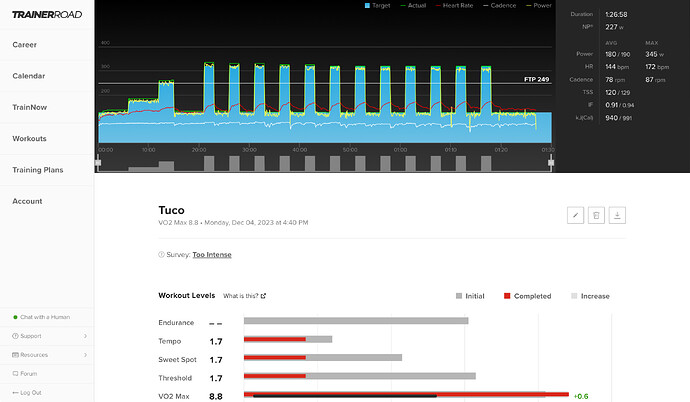Open the Too Intense survey response

(x=212, y=255)
